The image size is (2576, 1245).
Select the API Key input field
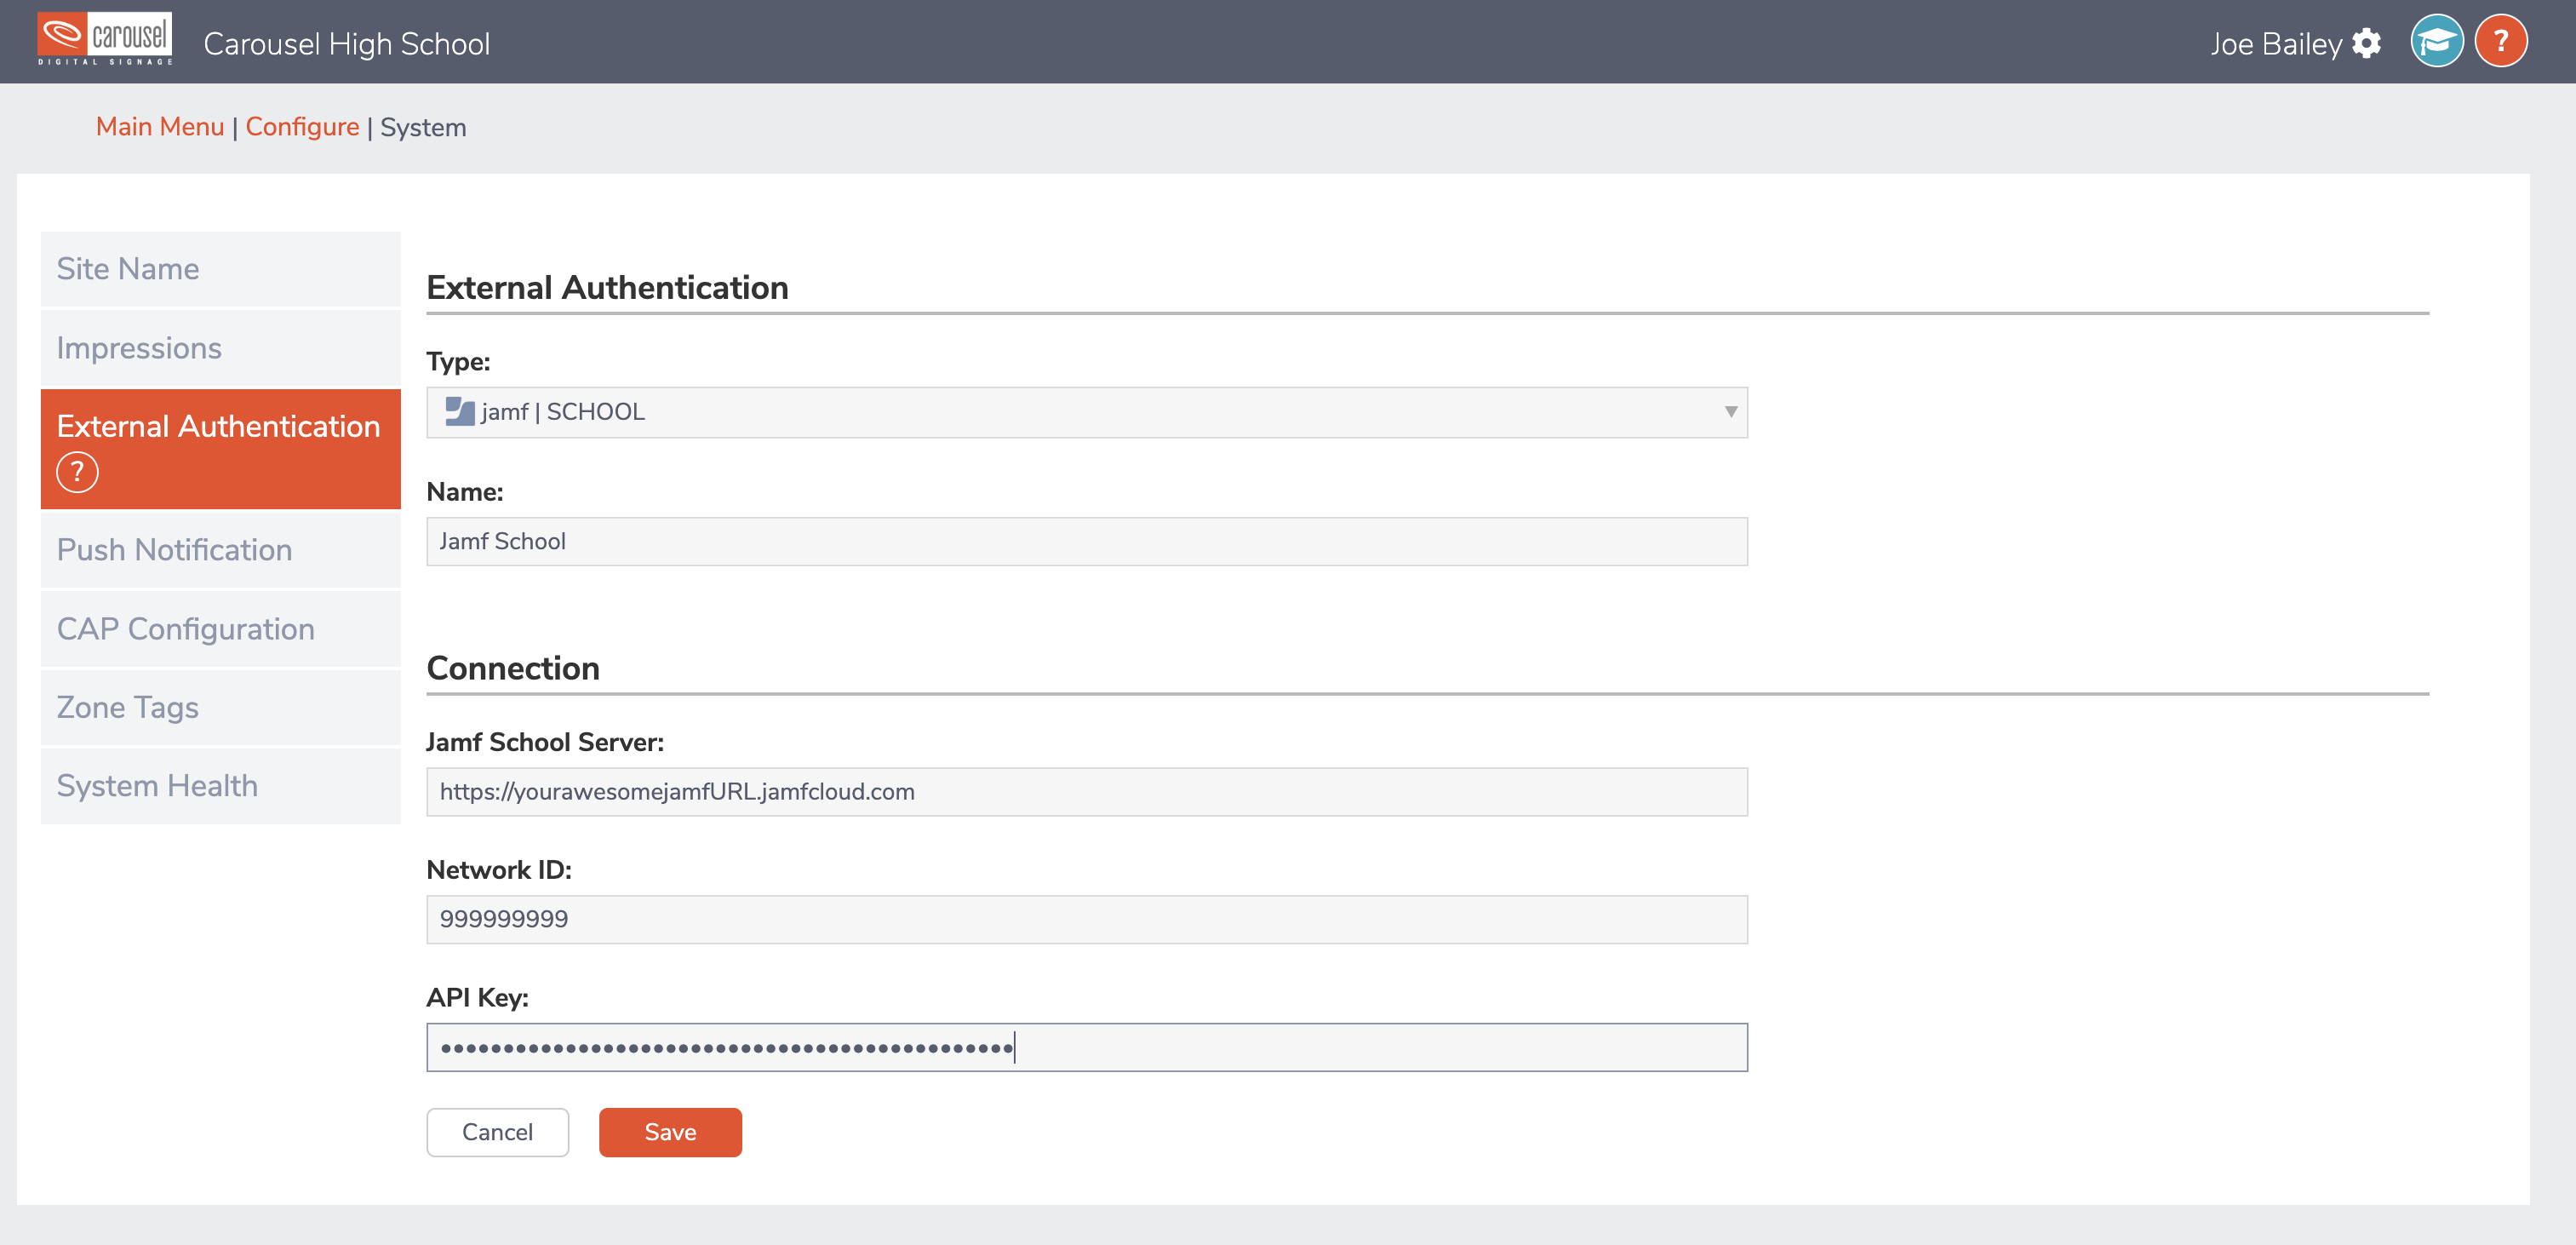[x=1086, y=1046]
